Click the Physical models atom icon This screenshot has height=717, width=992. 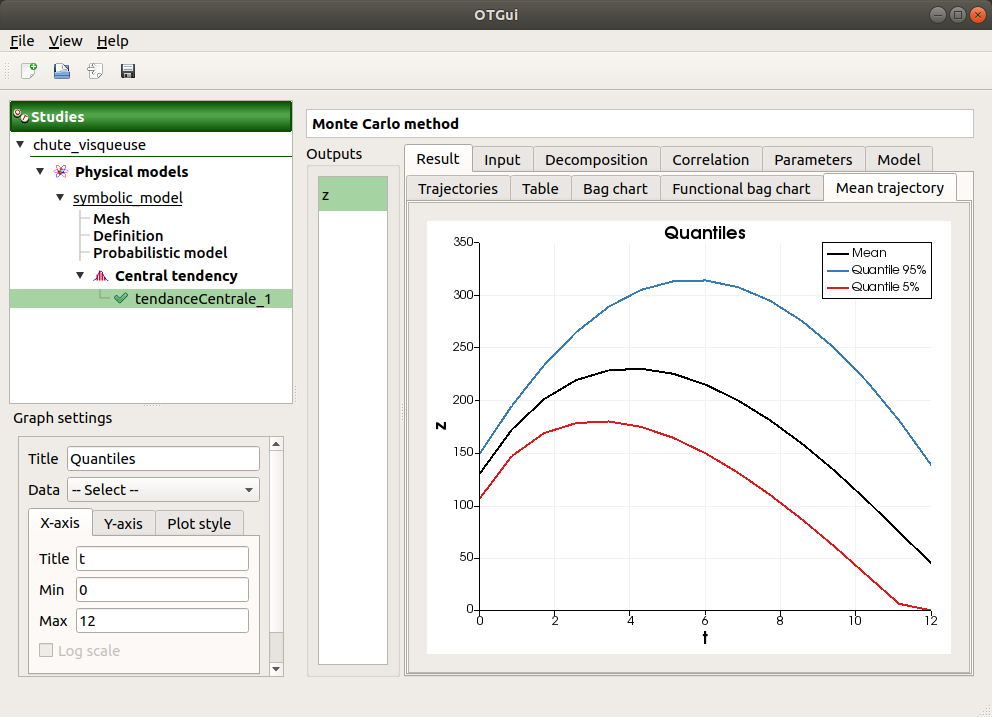(61, 172)
